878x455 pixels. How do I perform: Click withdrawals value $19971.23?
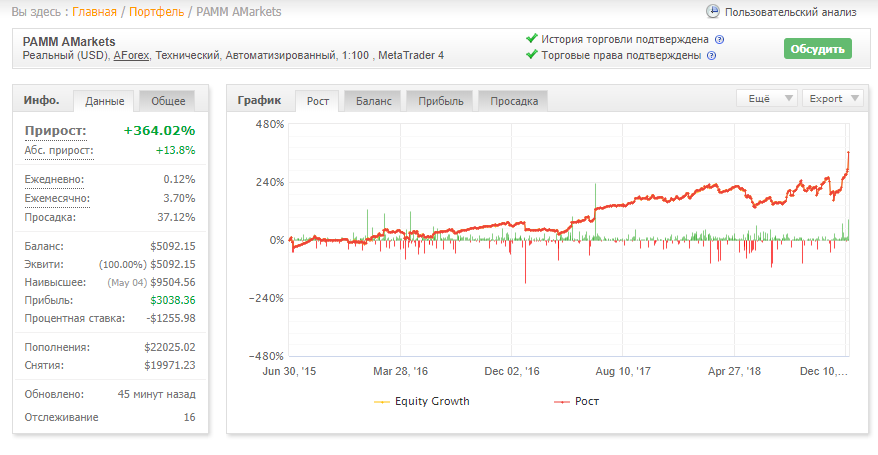170,365
